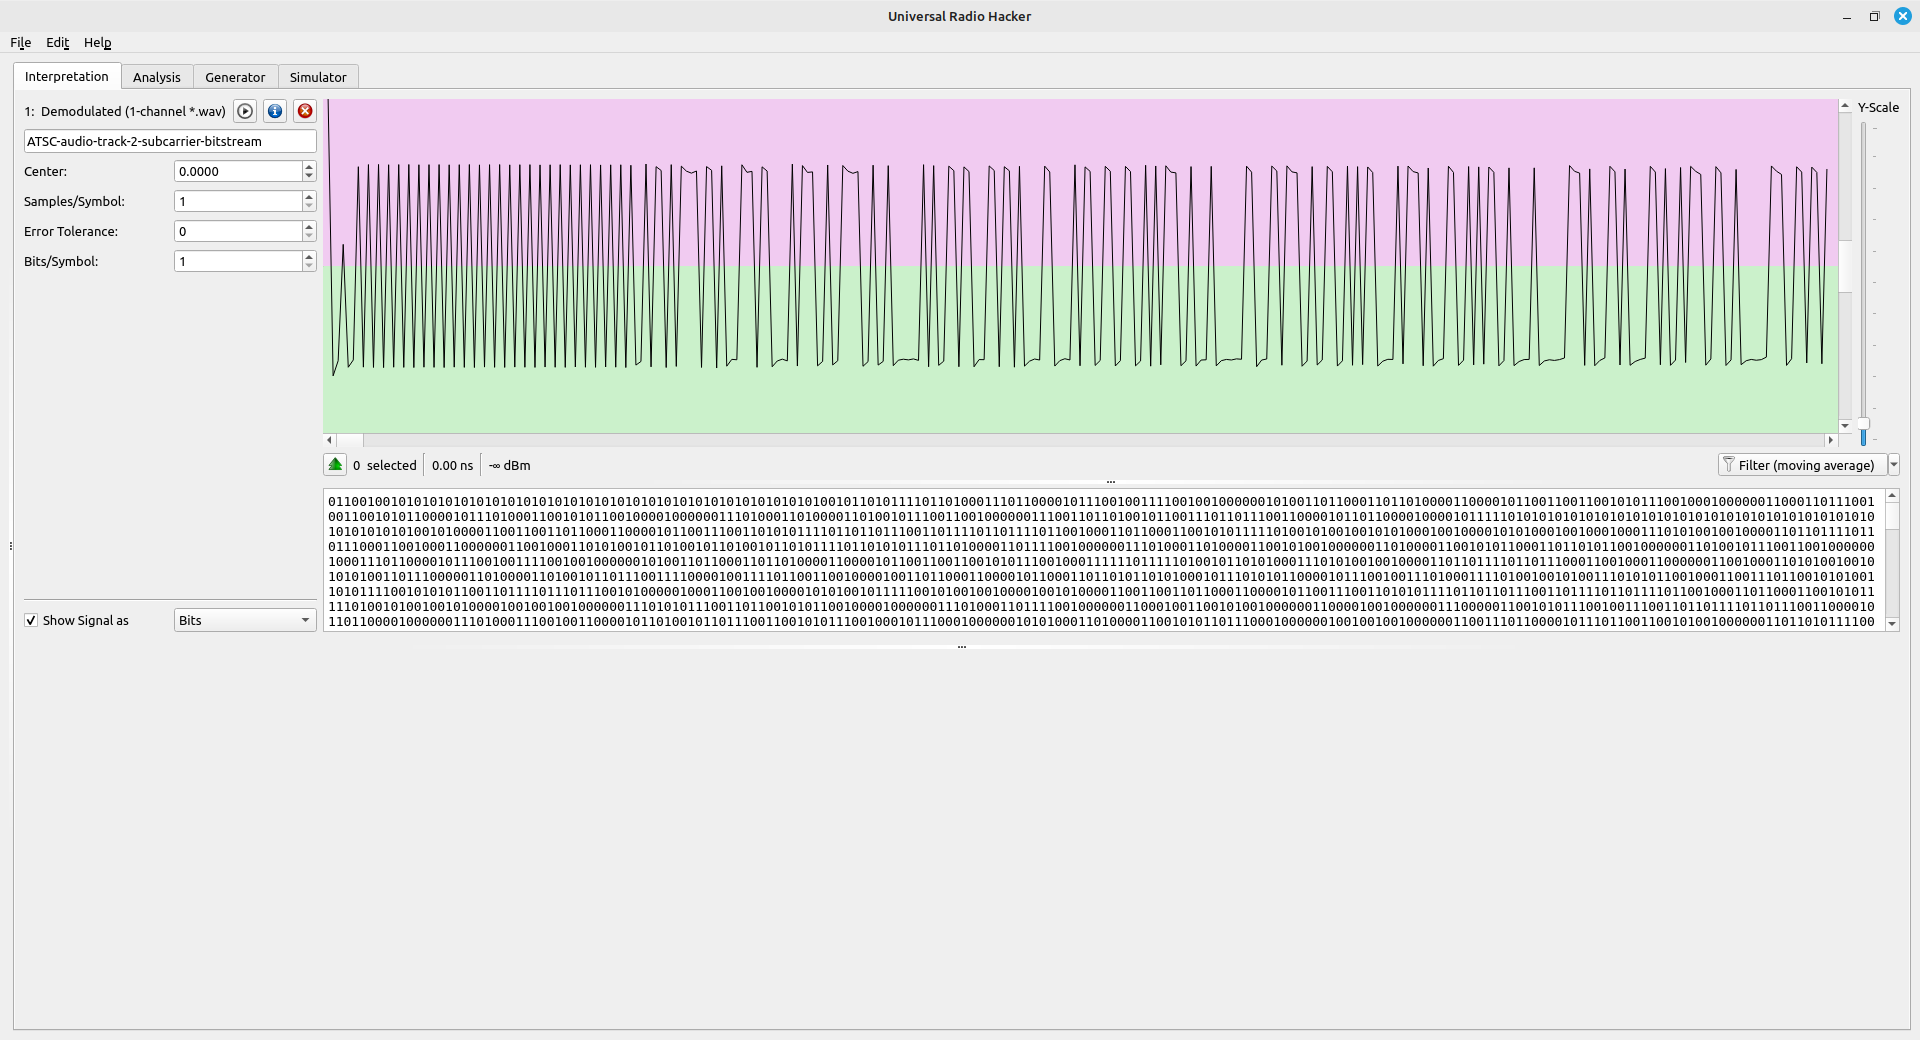Toggle the Show Signal as checkbox
Screen dimensions: 1920x1040
pyautogui.click(x=31, y=621)
